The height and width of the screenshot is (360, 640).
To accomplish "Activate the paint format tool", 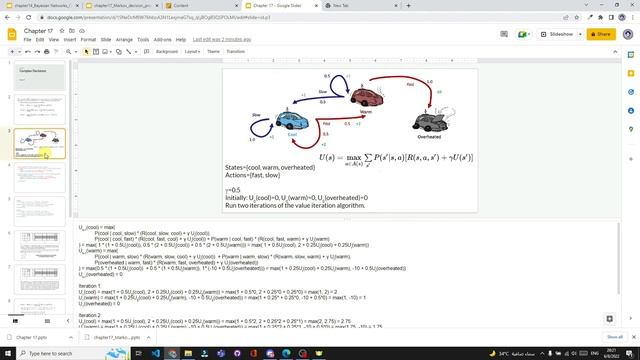I will (56, 52).
